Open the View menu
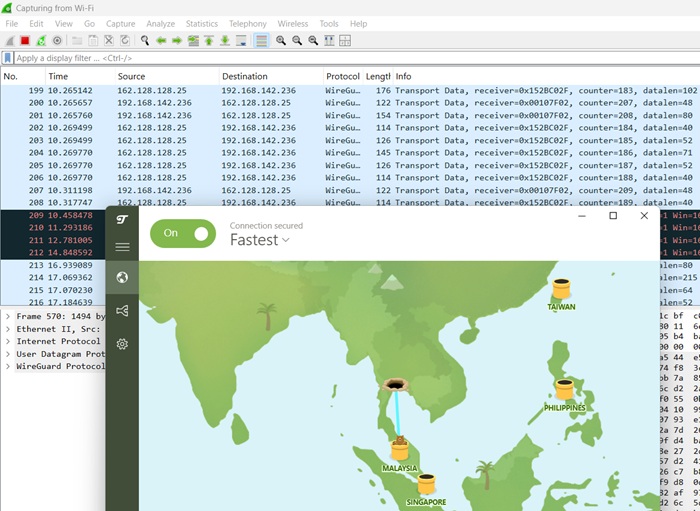 point(63,24)
